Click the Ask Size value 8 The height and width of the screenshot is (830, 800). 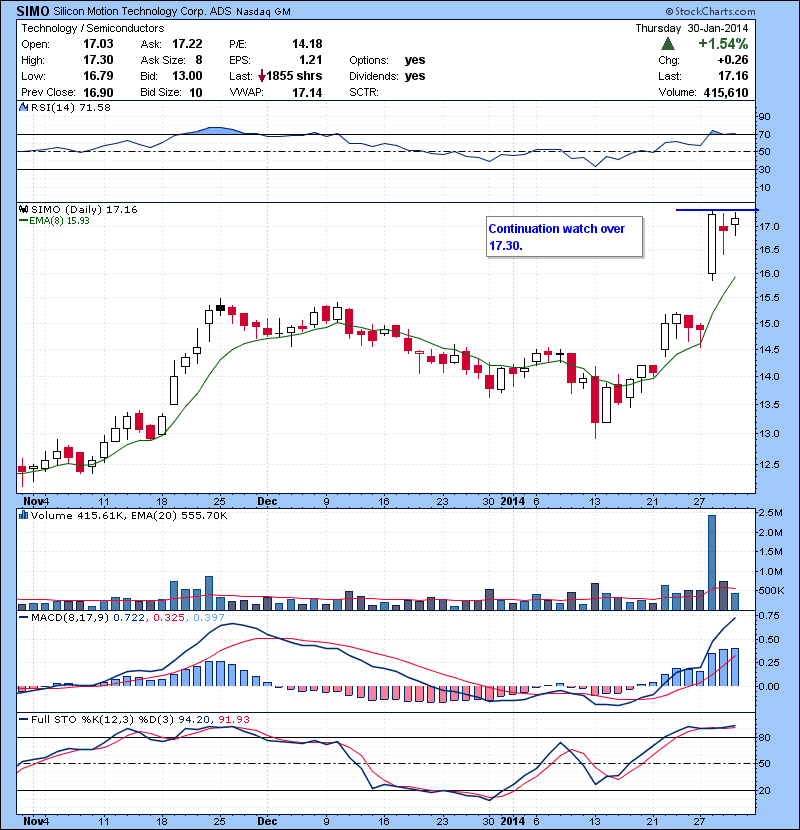(x=199, y=60)
